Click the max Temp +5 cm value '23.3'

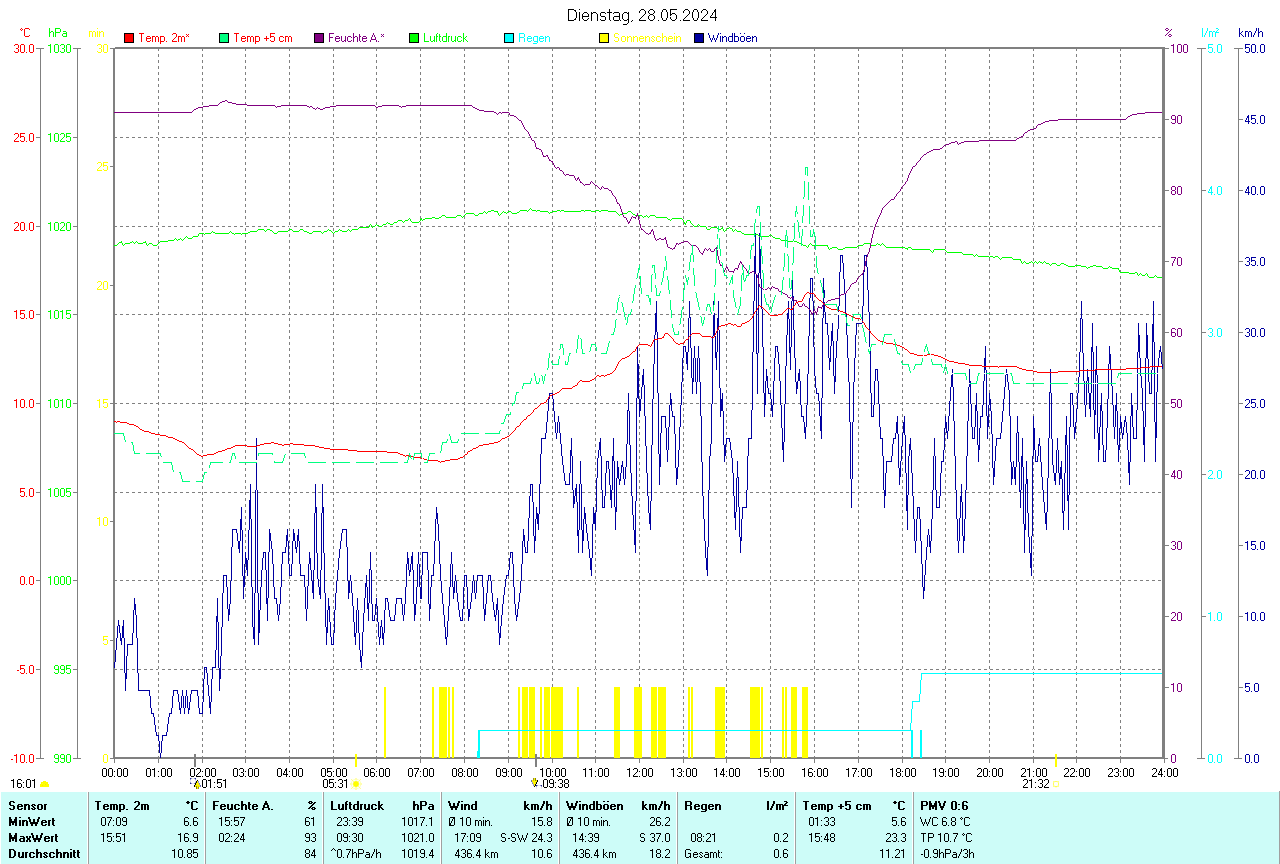895,838
